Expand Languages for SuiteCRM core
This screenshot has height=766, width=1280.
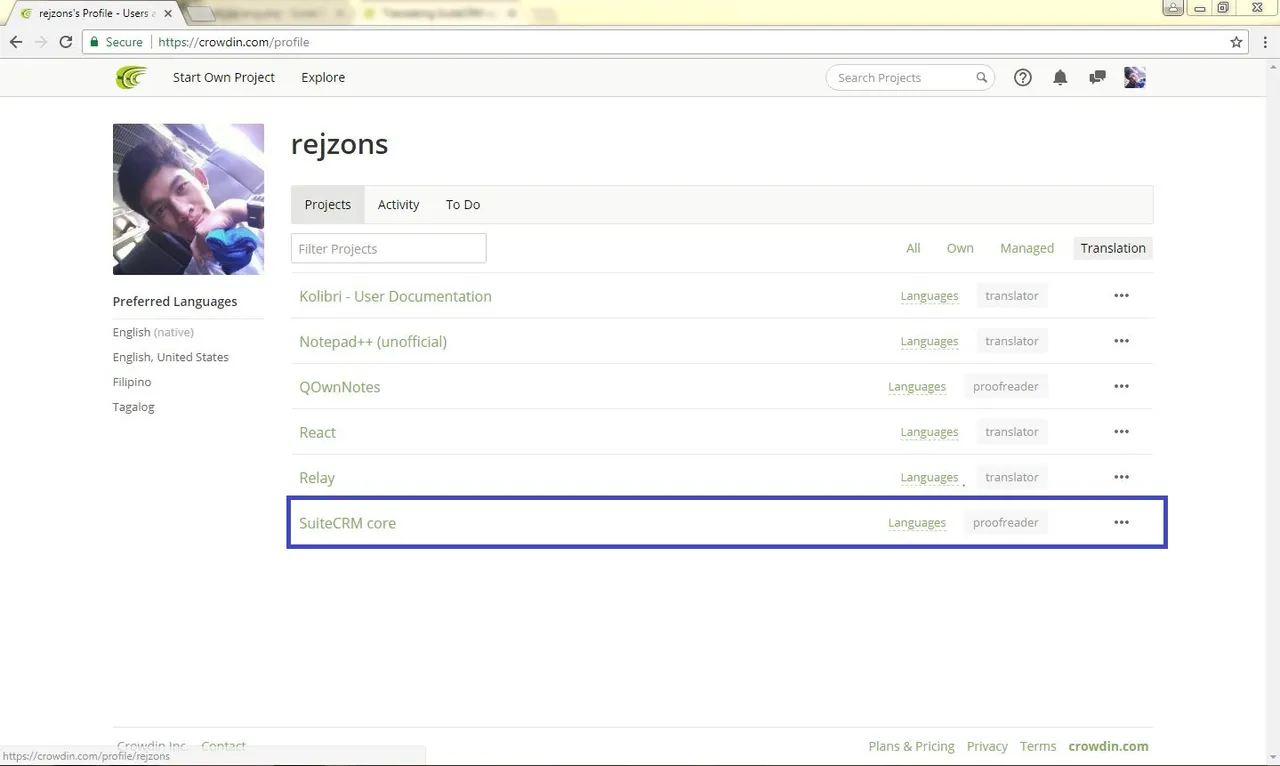click(917, 523)
